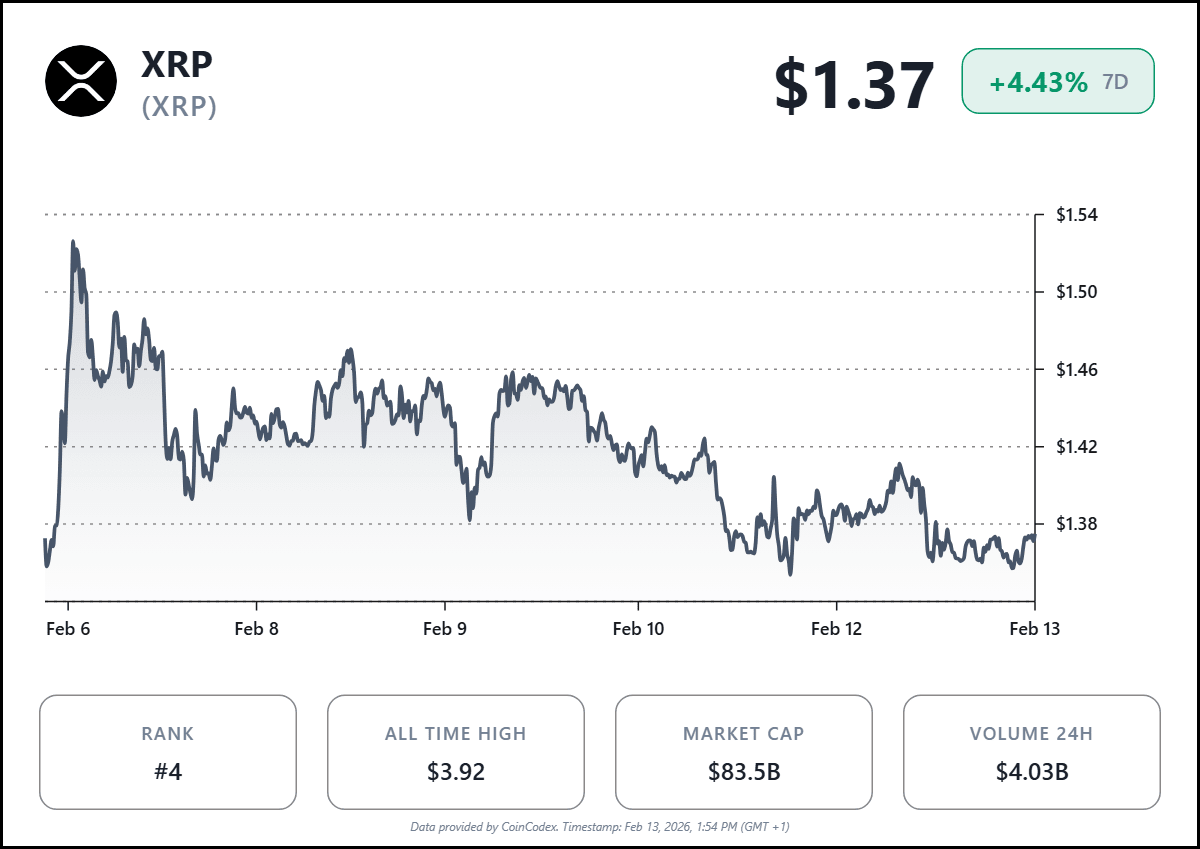Click the XRP logo icon

[x=81, y=82]
